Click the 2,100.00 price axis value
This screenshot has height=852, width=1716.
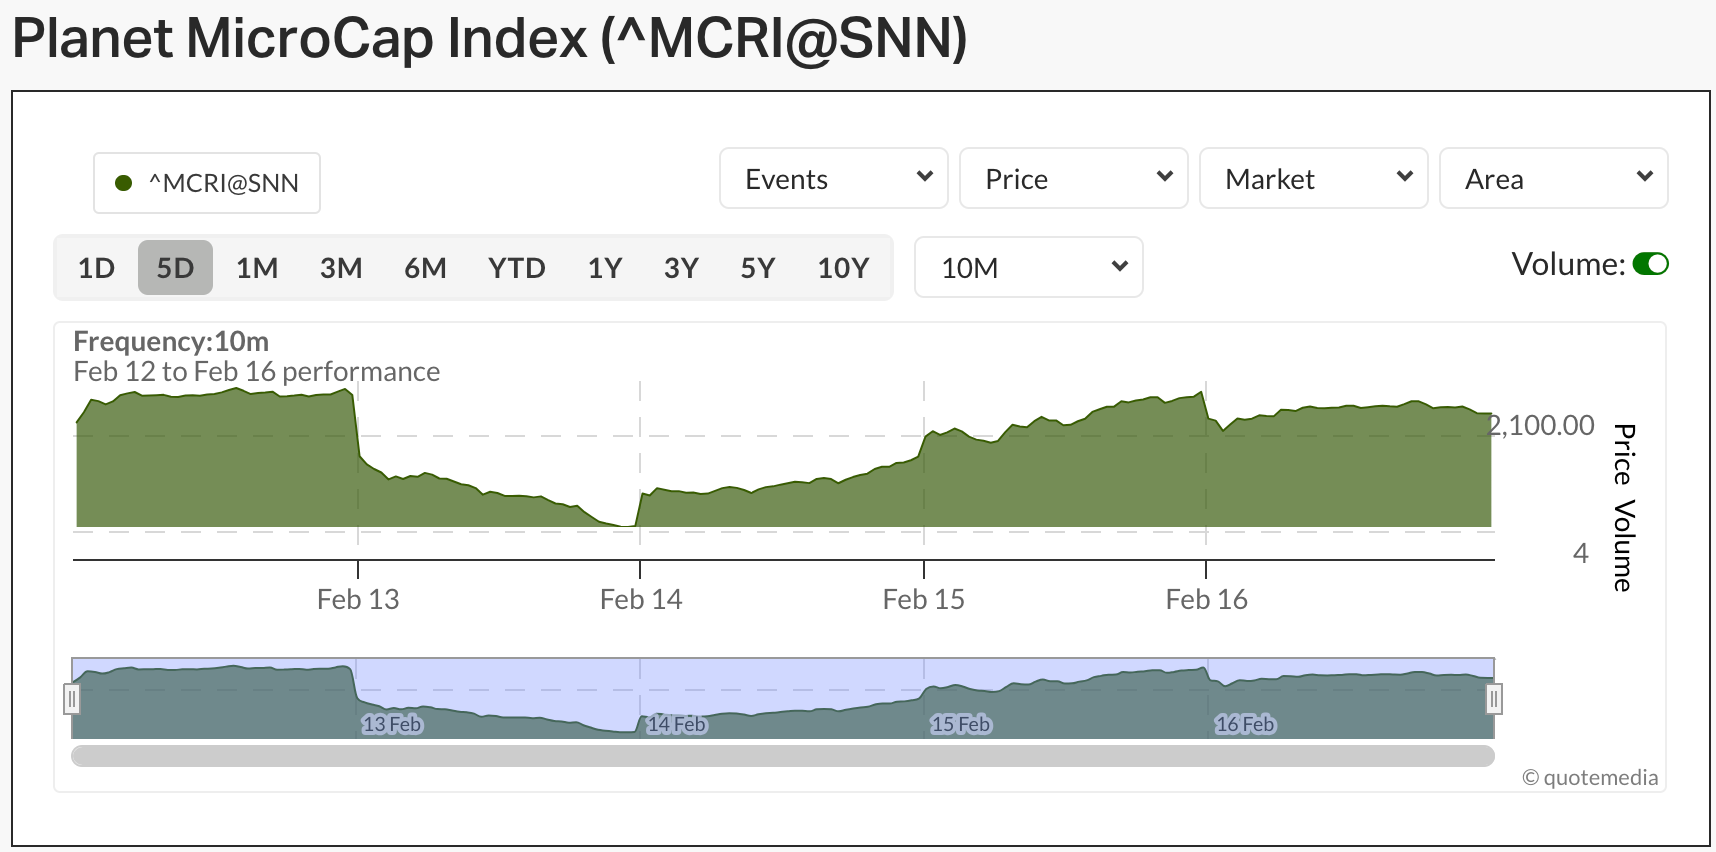click(1542, 425)
